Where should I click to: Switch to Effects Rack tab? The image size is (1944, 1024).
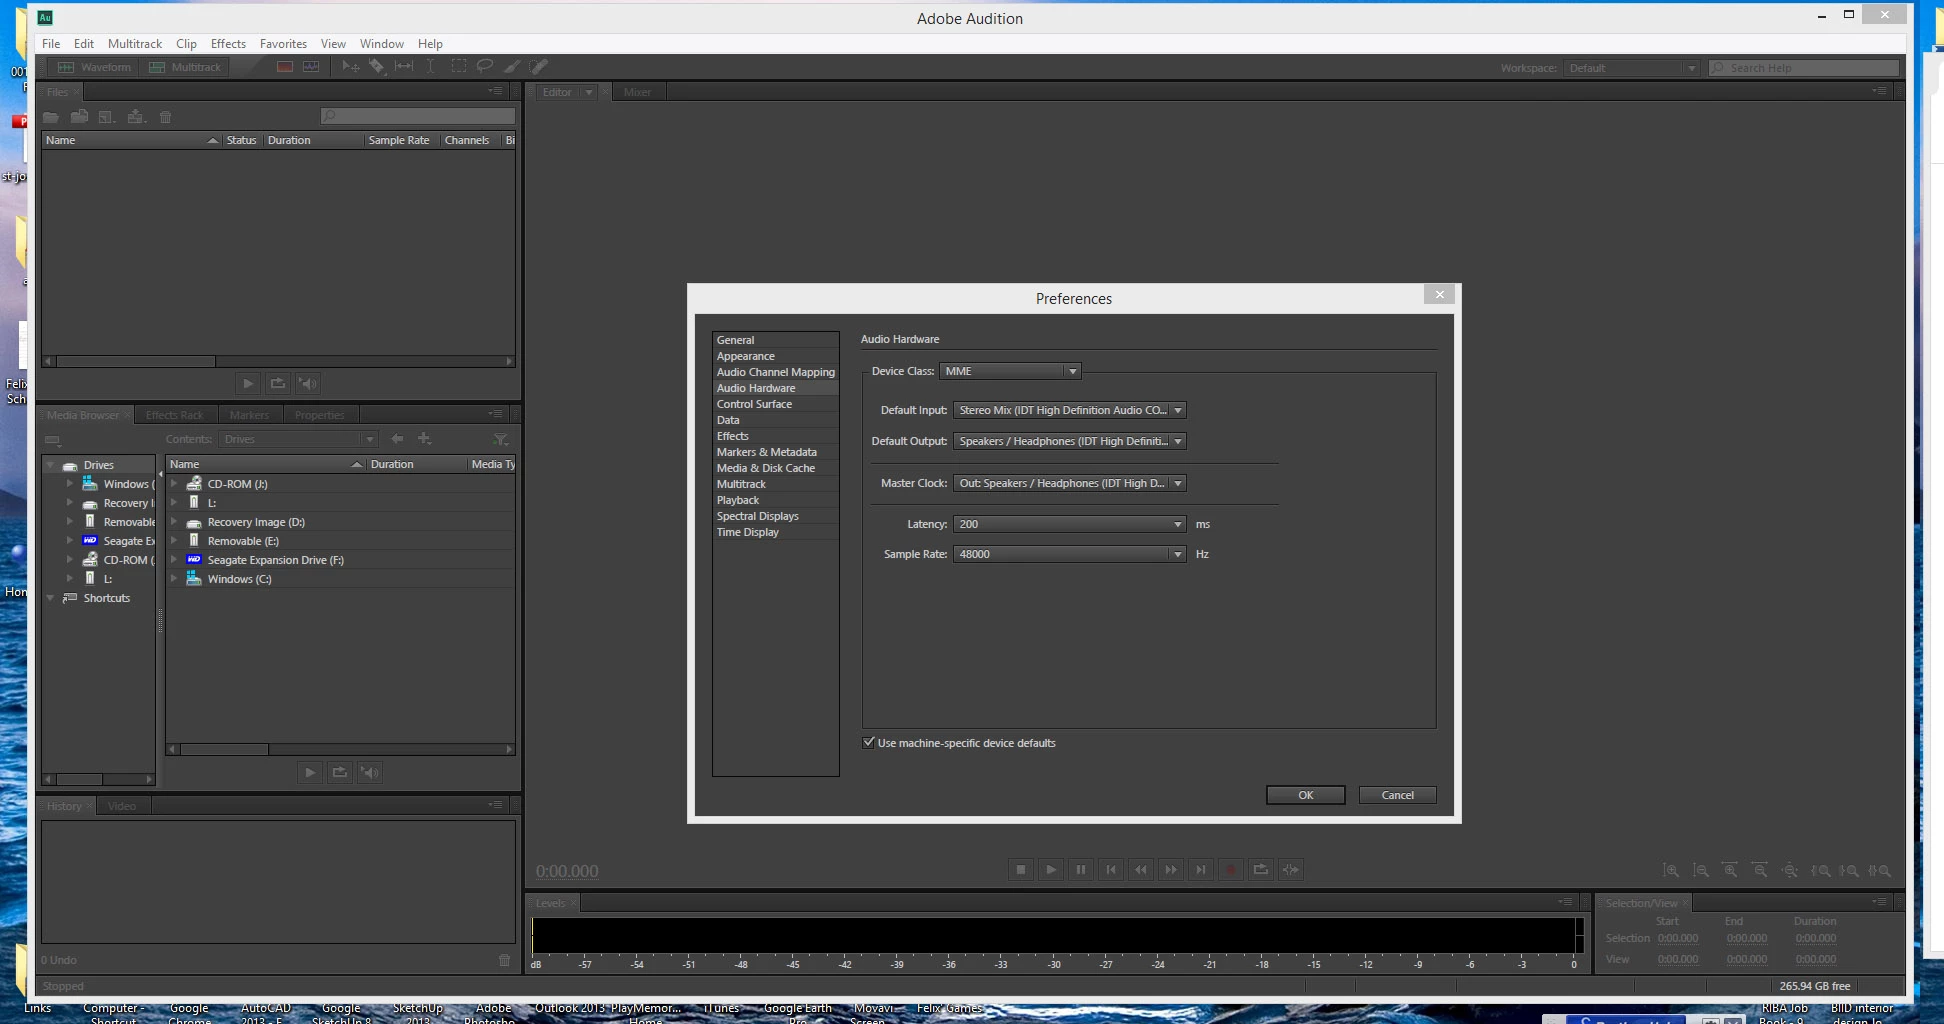tap(174, 415)
